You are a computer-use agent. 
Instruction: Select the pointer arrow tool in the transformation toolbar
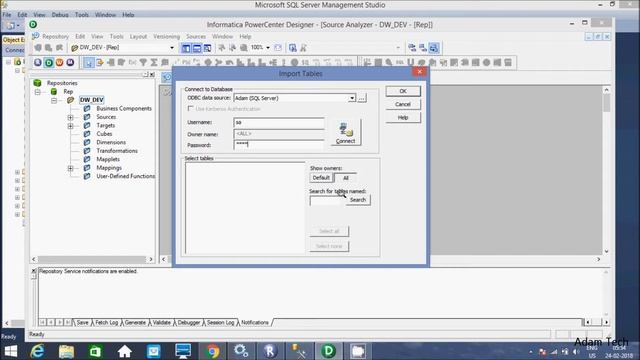[89, 62]
